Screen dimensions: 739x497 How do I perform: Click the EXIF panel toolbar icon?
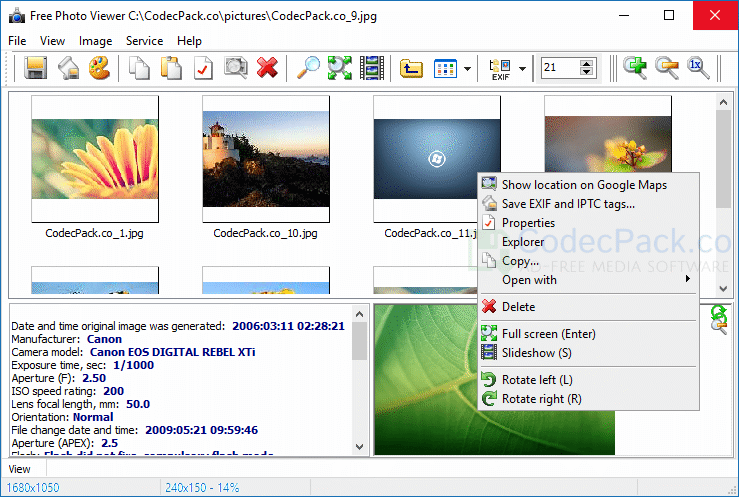[501, 69]
